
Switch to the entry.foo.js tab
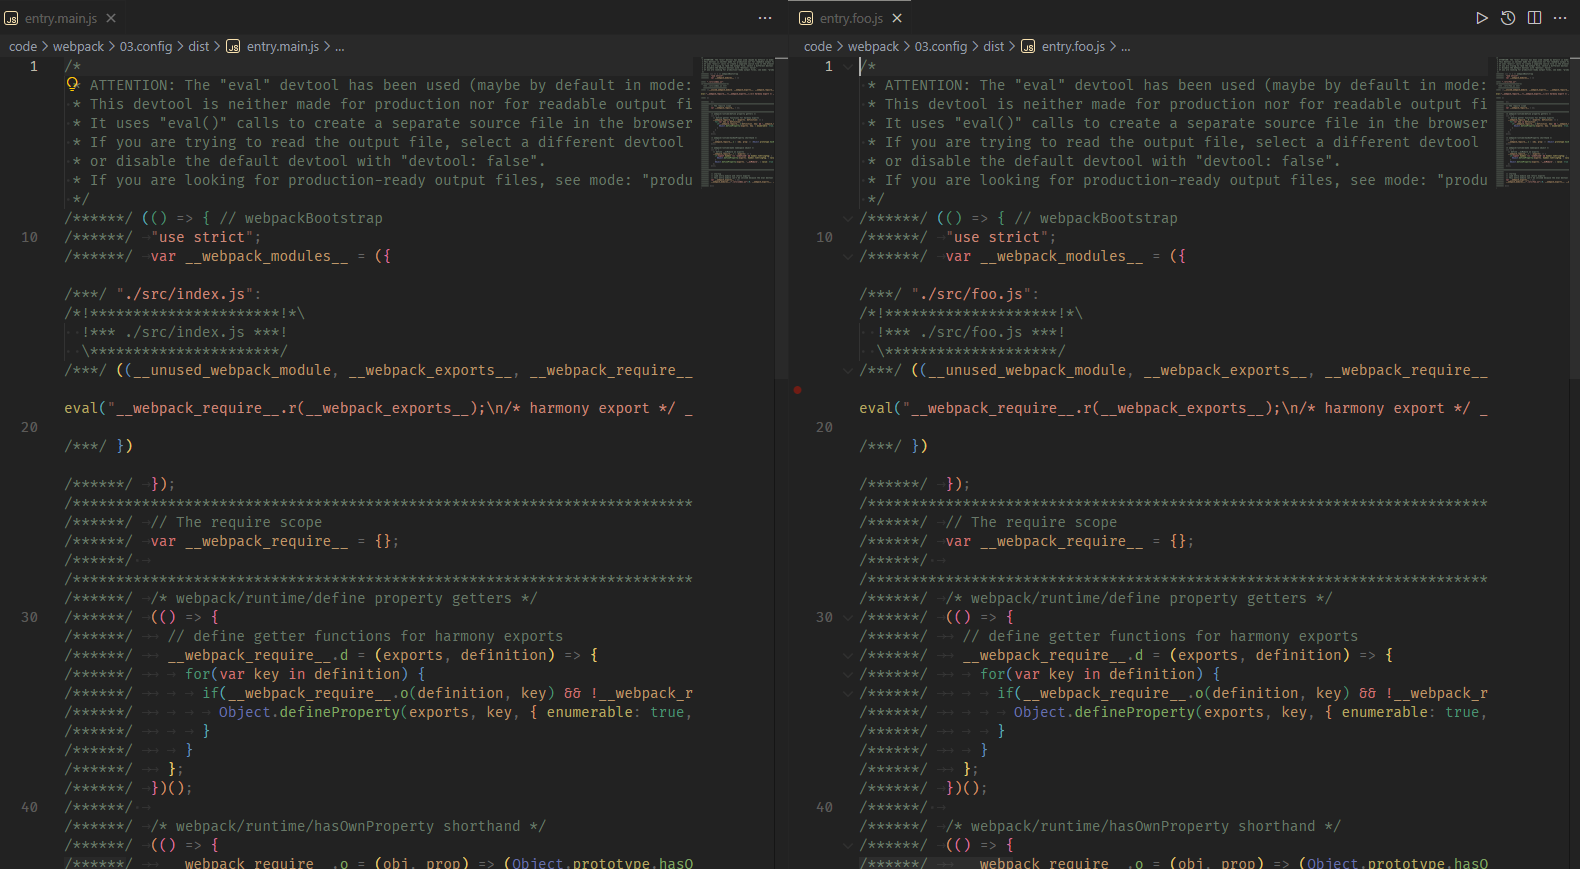(851, 18)
